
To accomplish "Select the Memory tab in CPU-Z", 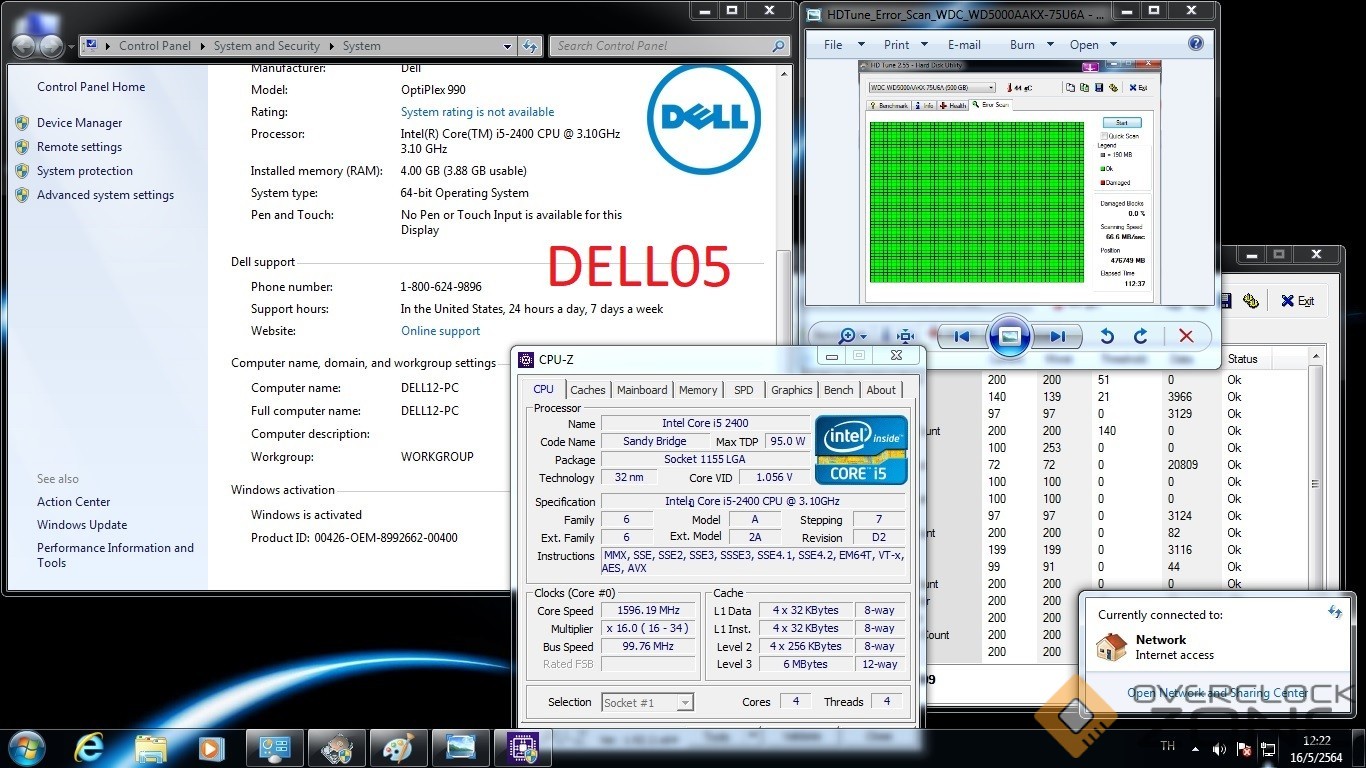I will [x=698, y=390].
